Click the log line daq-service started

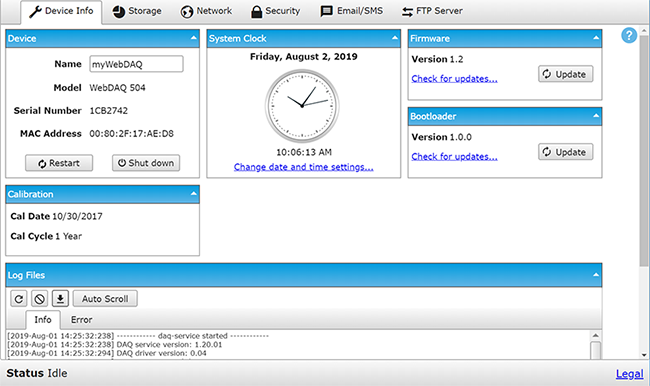[193, 336]
